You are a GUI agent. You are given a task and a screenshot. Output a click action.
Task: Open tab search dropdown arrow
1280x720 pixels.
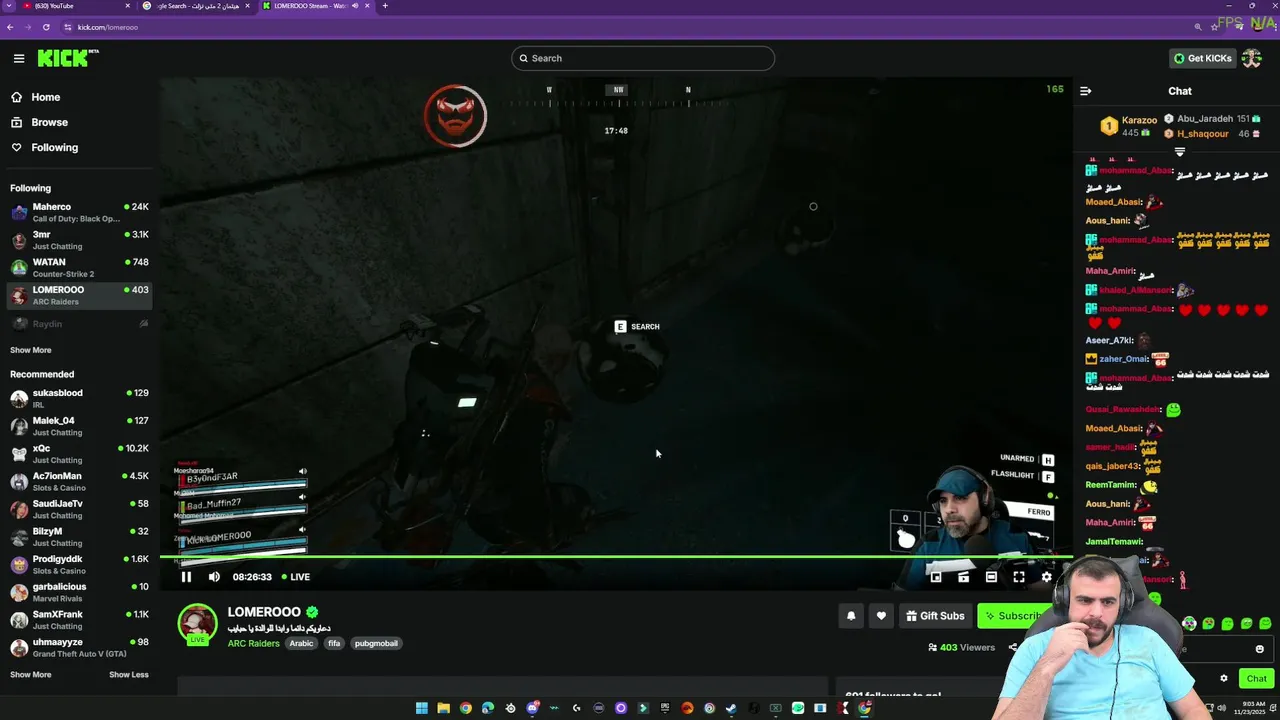point(8,6)
